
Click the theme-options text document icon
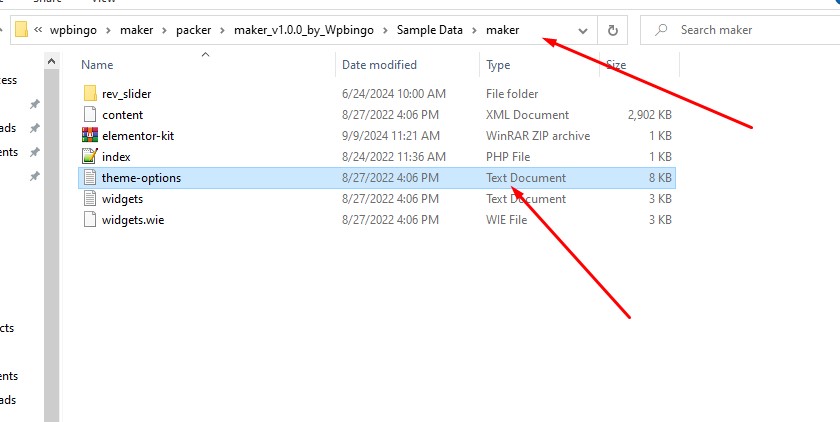(89, 178)
